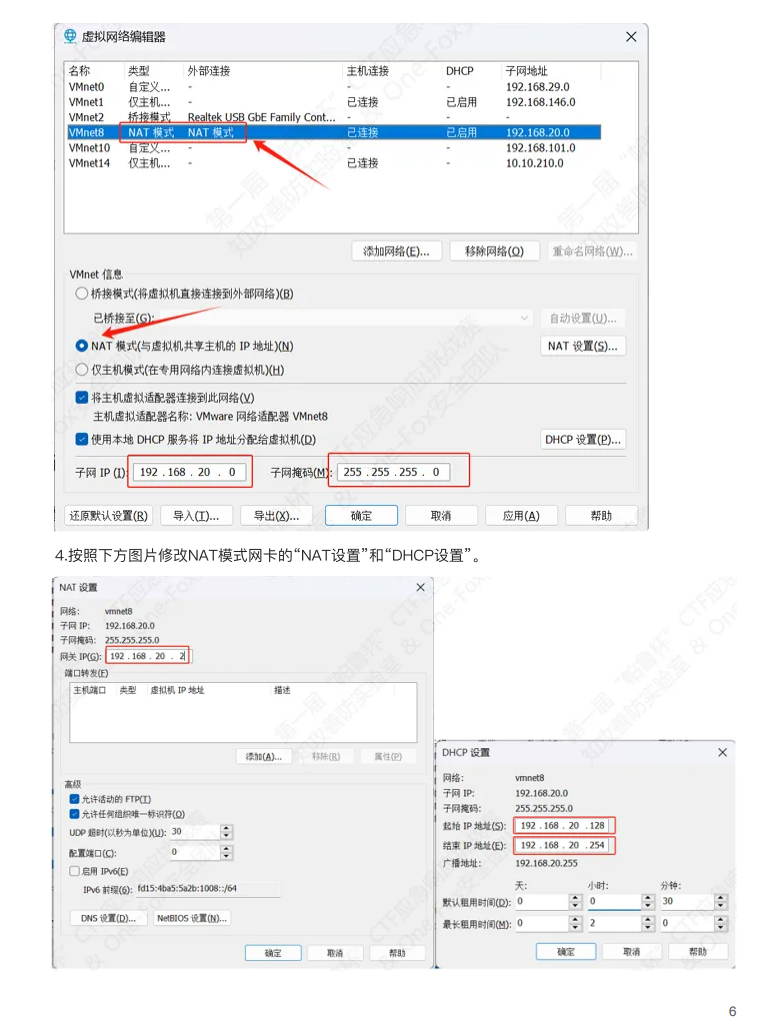Close the NAT 设置 dialog

pos(420,588)
